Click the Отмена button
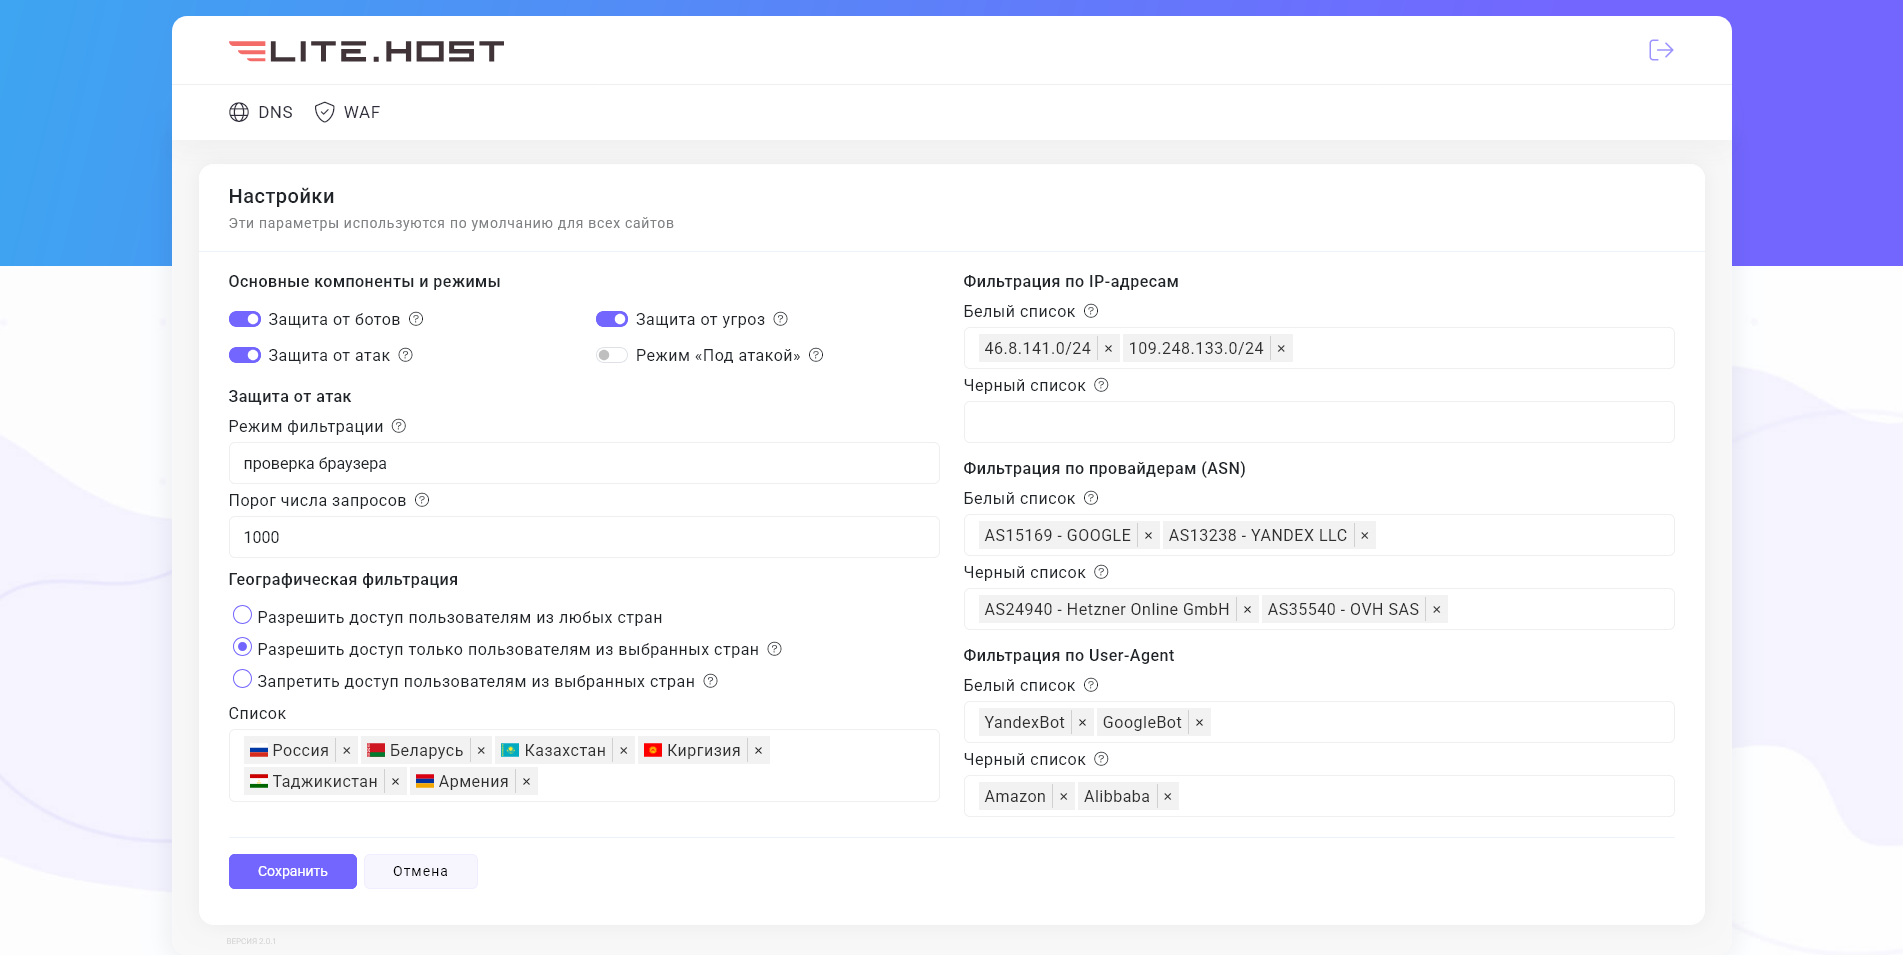Image resolution: width=1903 pixels, height=955 pixels. (x=420, y=871)
